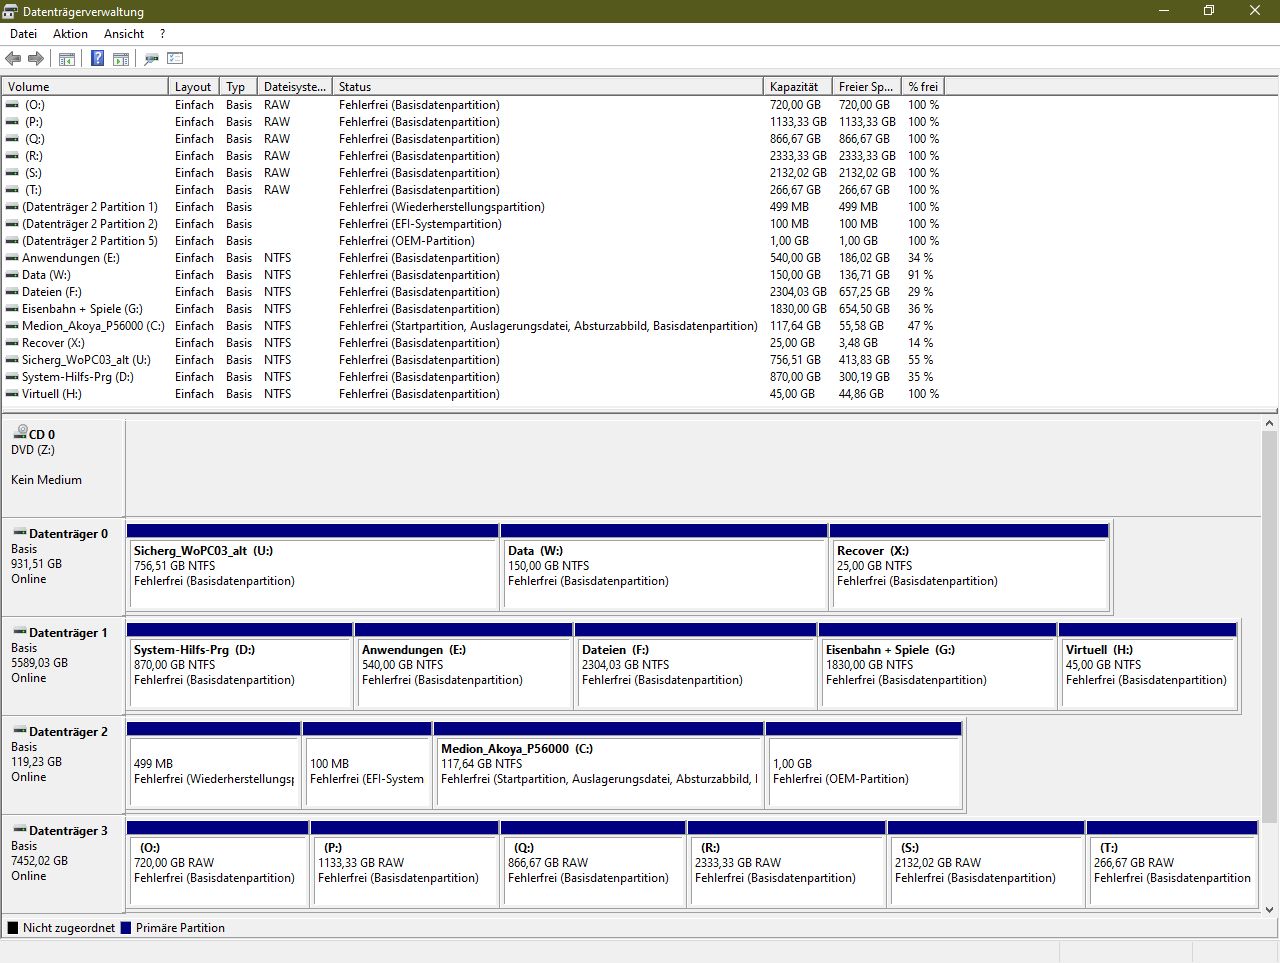Open the Aktion menu

coord(70,34)
